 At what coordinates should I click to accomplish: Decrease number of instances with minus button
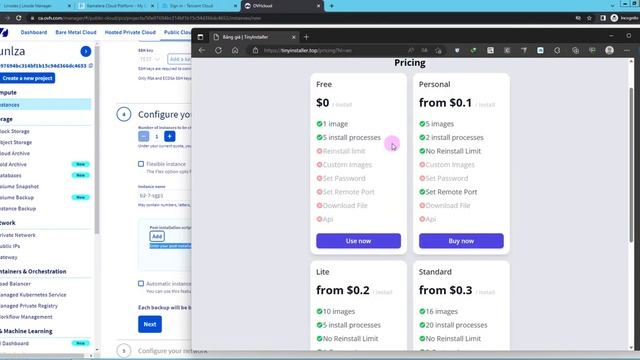coord(143,136)
